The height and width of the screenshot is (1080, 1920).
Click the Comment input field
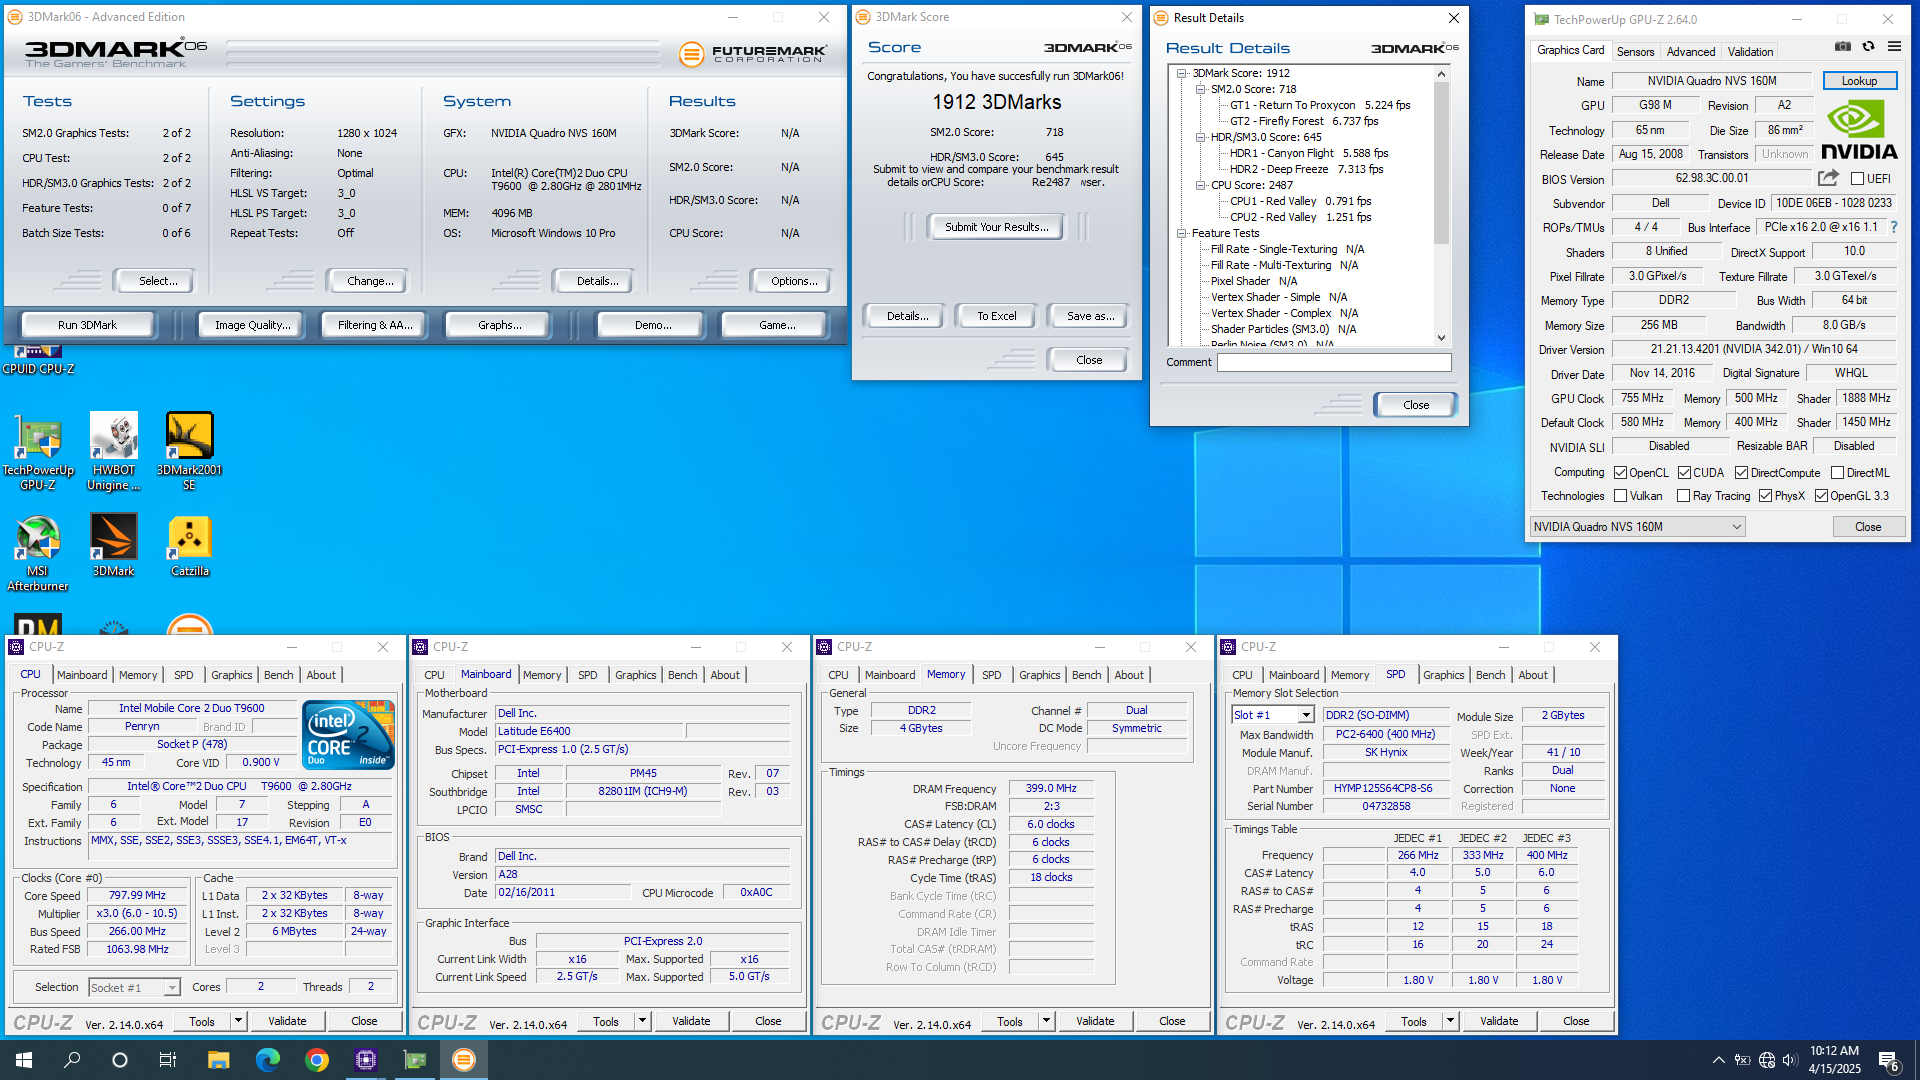point(1334,362)
